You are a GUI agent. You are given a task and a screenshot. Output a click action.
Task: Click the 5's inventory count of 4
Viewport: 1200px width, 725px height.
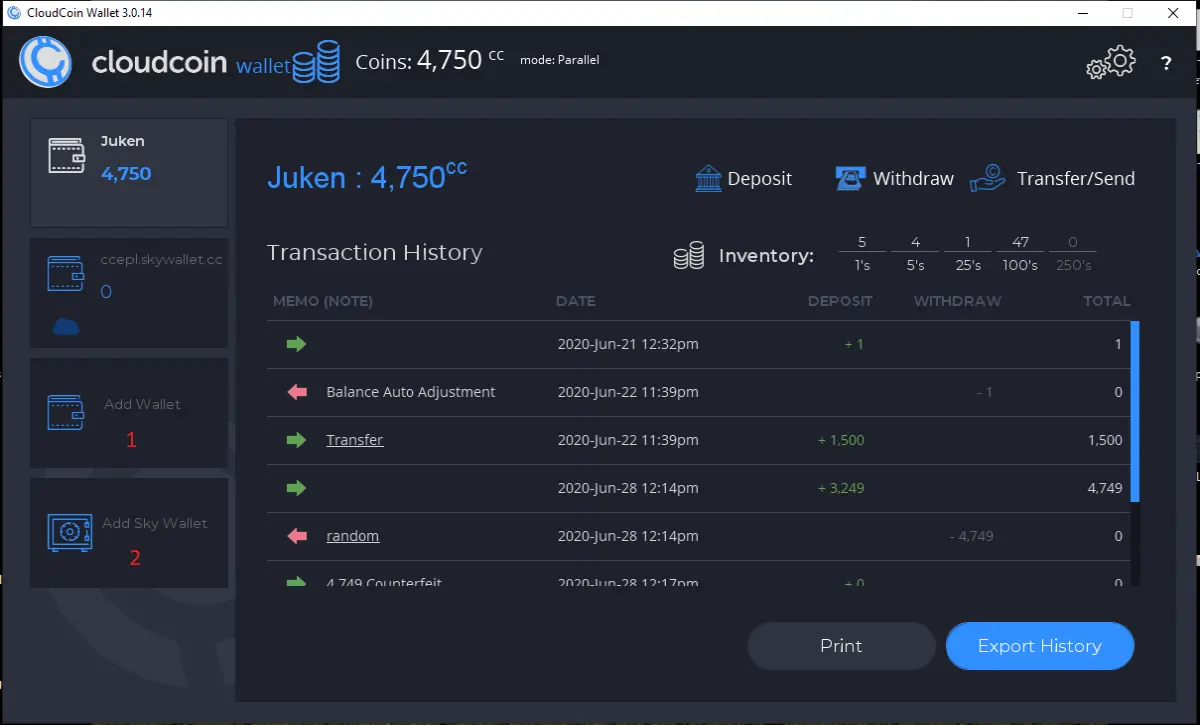pyautogui.click(x=916, y=242)
